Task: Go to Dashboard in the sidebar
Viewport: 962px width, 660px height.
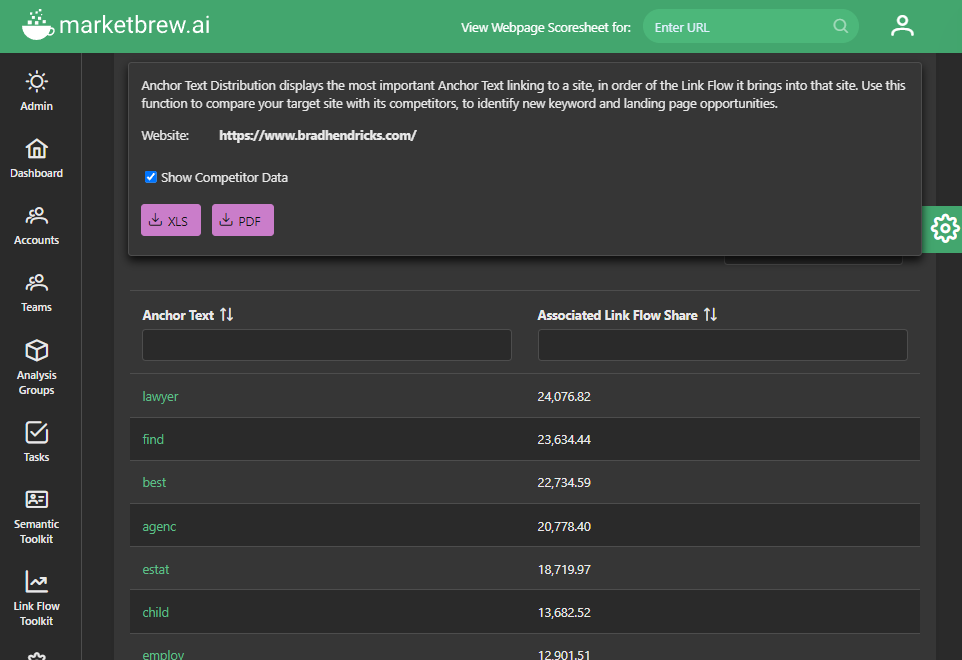Action: (37, 158)
